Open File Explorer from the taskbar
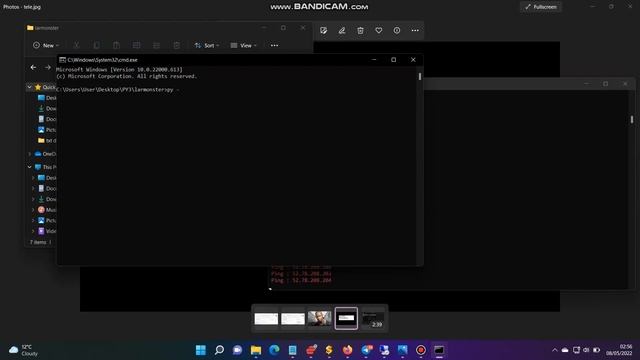This screenshot has width=640, height=360. pyautogui.click(x=256, y=350)
